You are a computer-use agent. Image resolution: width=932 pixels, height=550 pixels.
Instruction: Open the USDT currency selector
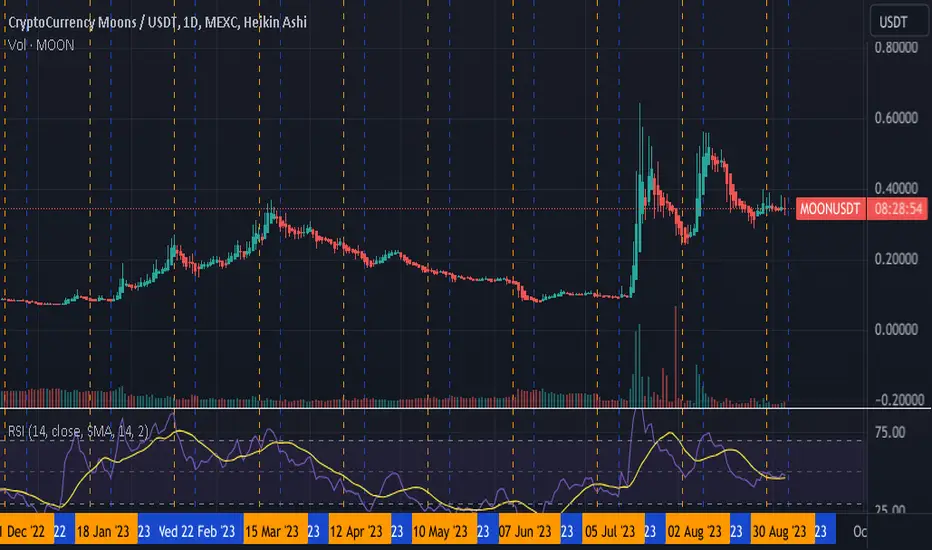(x=899, y=21)
